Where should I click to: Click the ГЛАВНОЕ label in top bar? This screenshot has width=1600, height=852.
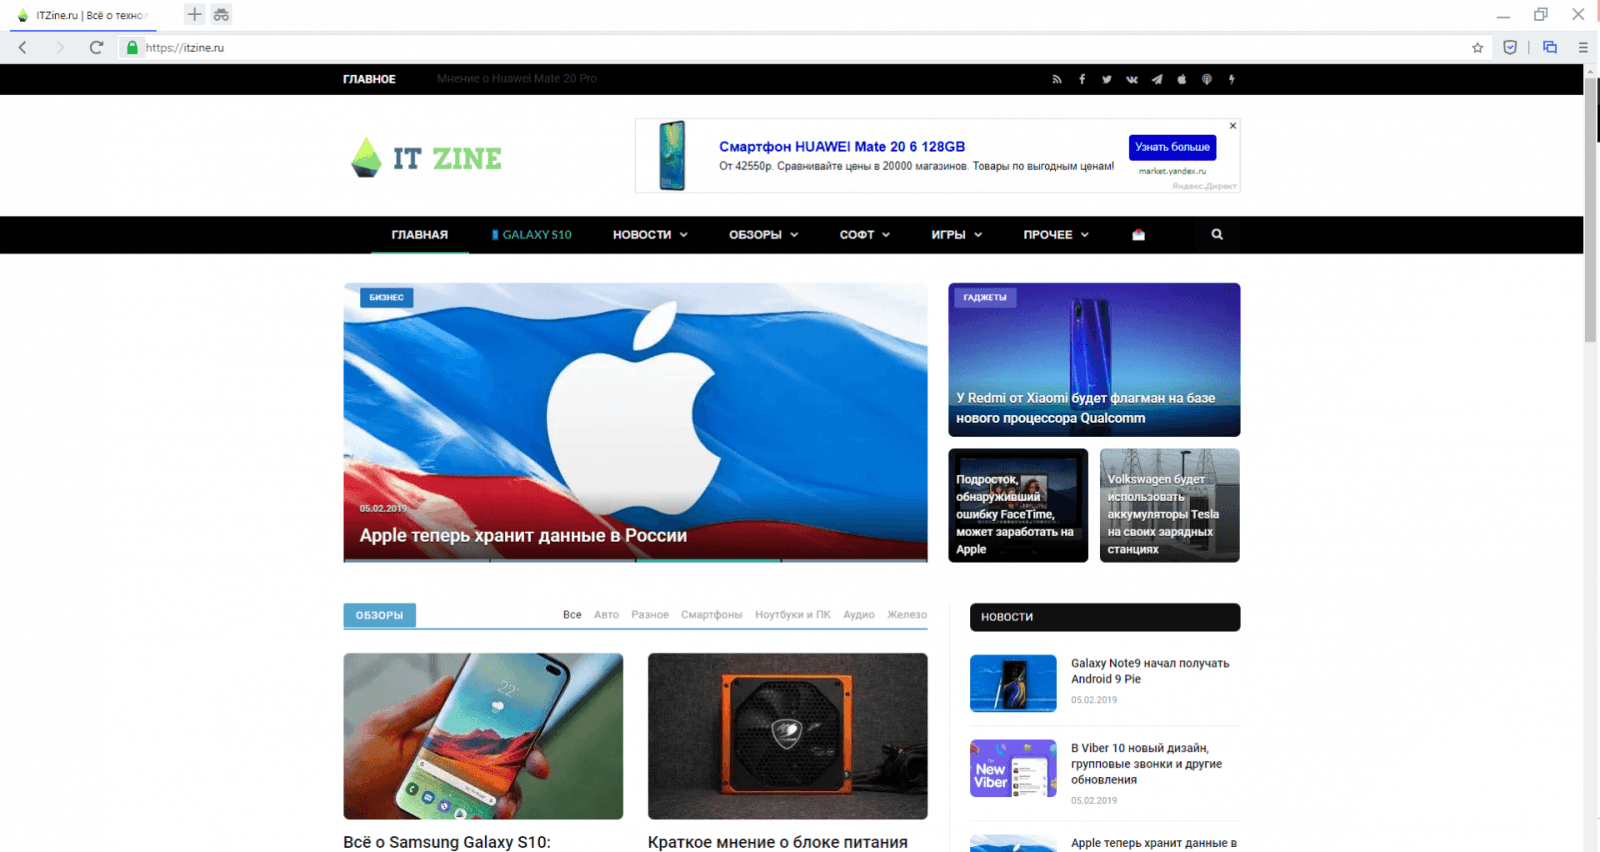click(369, 79)
